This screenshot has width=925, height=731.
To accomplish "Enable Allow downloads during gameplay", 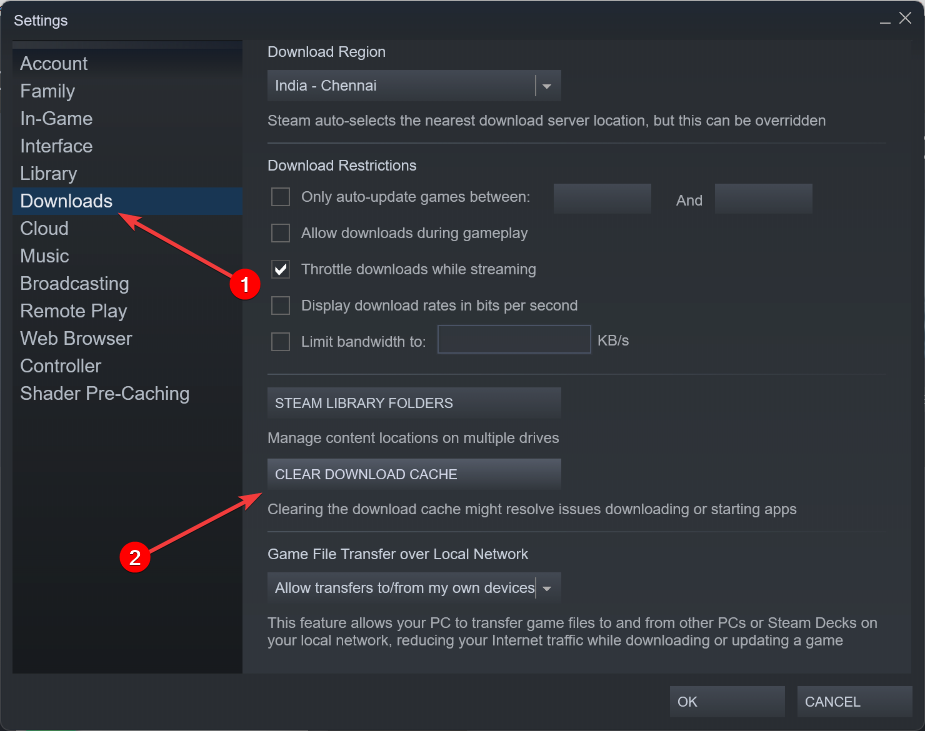I will coord(280,233).
